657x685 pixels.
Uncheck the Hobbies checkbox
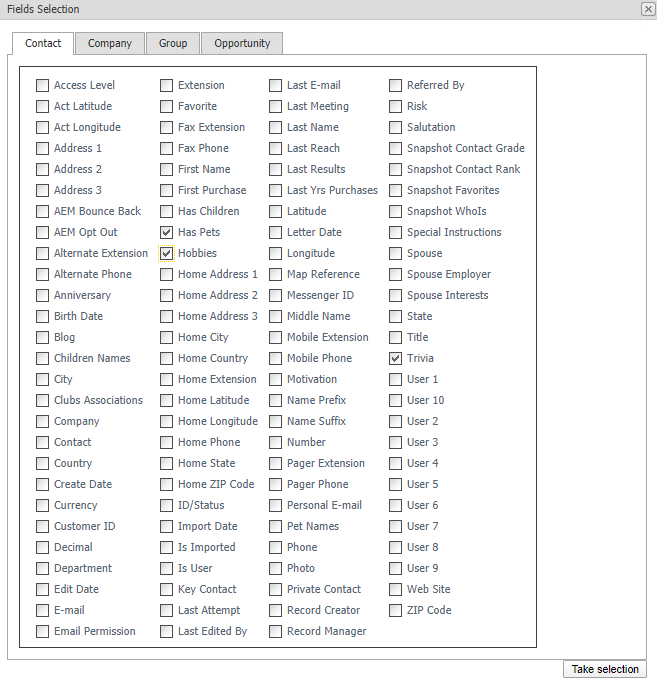coord(166,253)
